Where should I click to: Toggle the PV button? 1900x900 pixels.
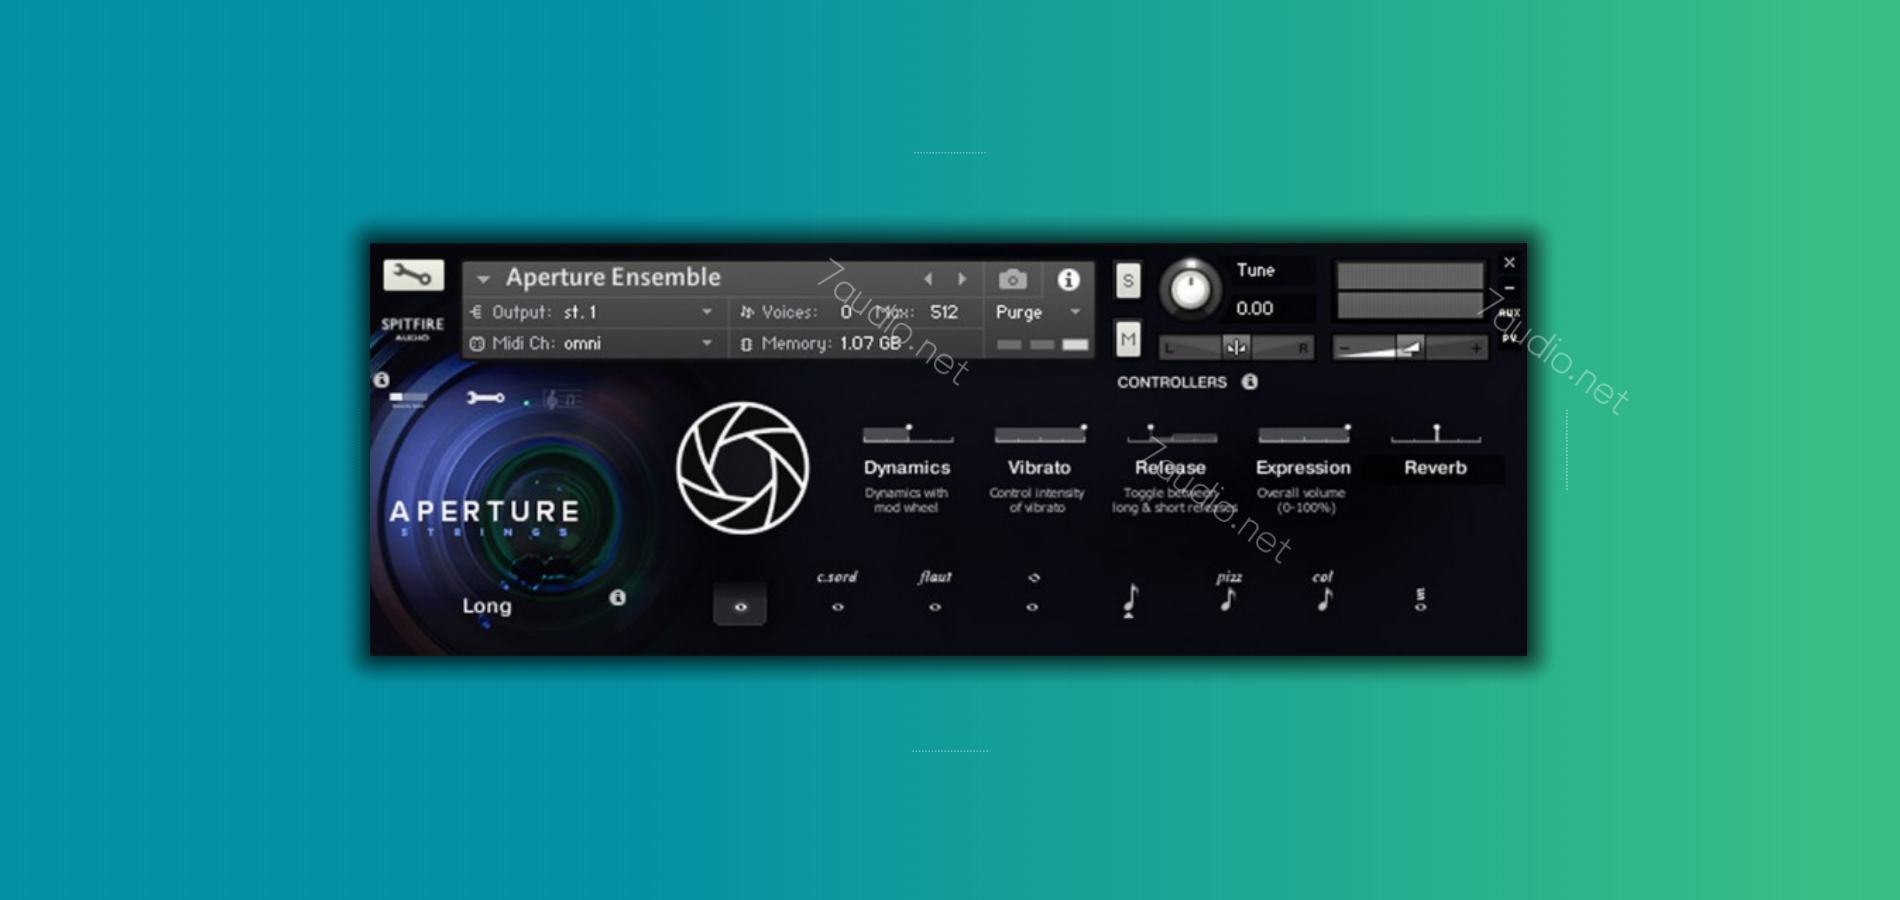[x=1509, y=338]
